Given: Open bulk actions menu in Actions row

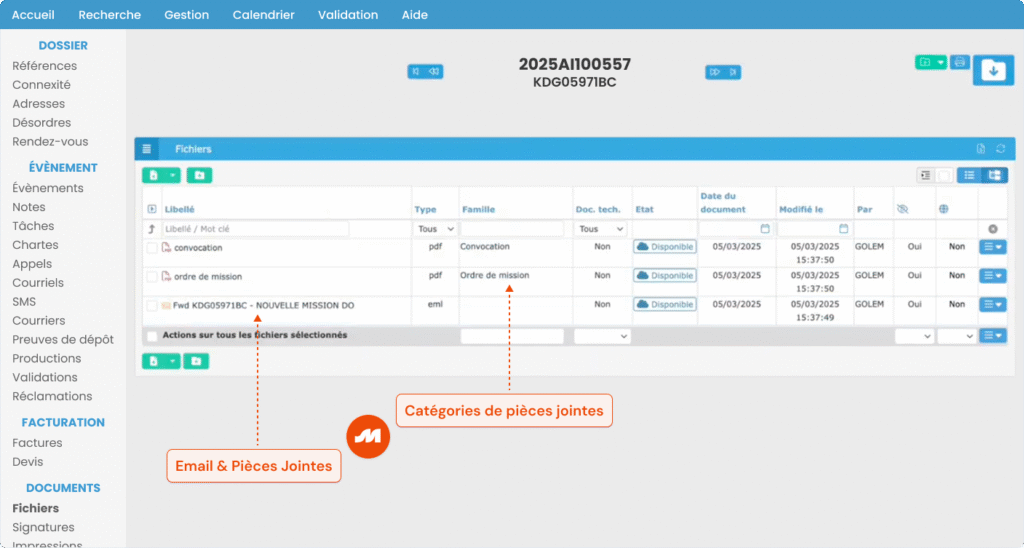Looking at the screenshot, I should pyautogui.click(x=993, y=336).
